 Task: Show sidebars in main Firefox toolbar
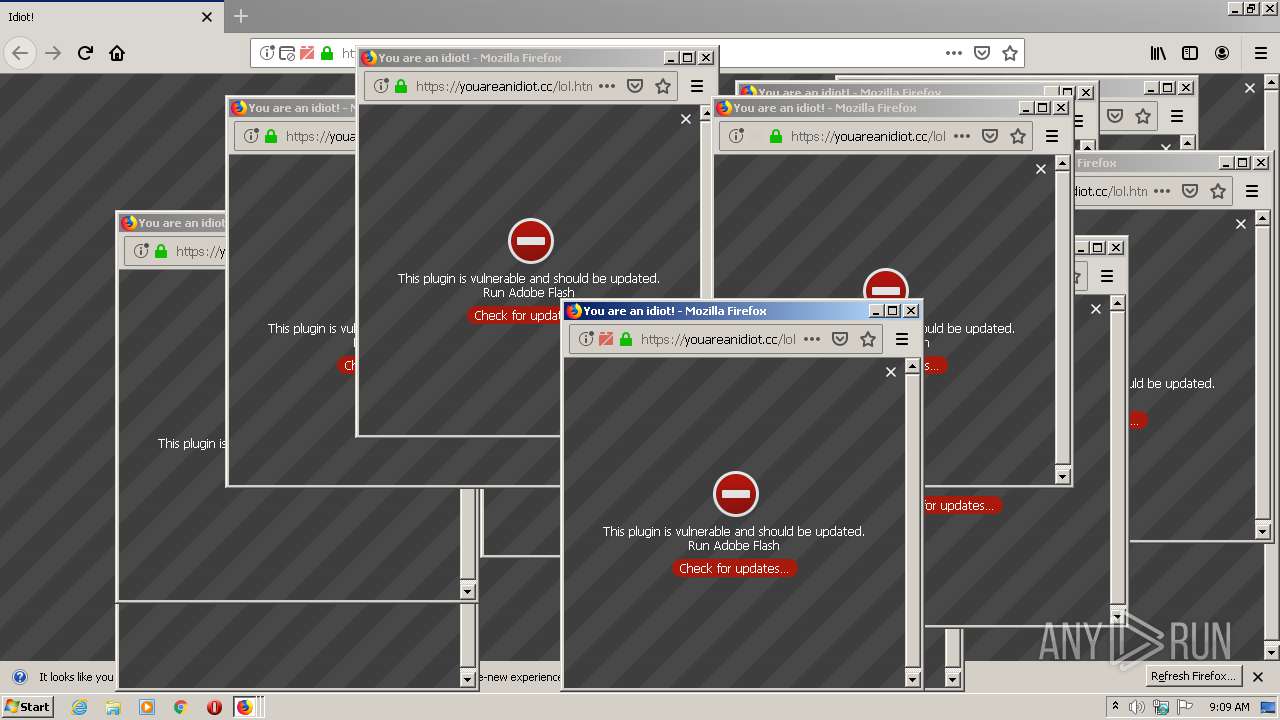point(1190,53)
